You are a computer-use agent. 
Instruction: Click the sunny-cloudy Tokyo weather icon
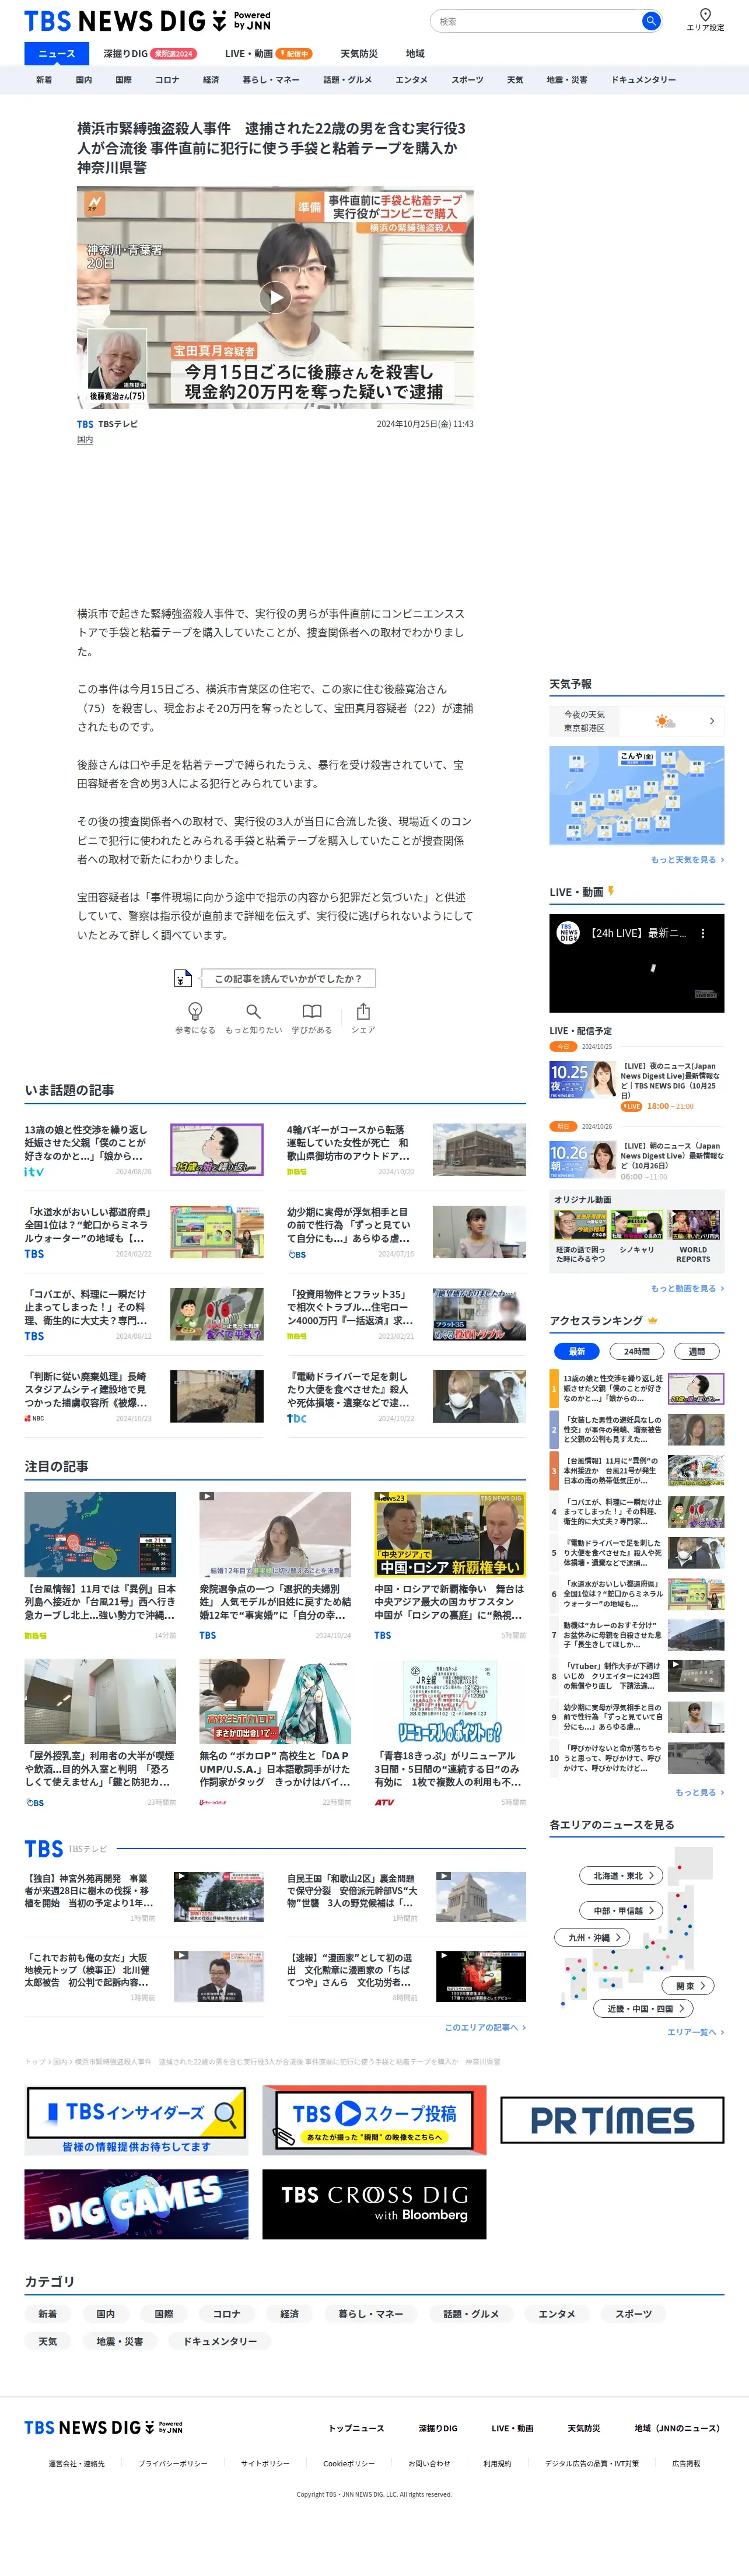tap(665, 721)
